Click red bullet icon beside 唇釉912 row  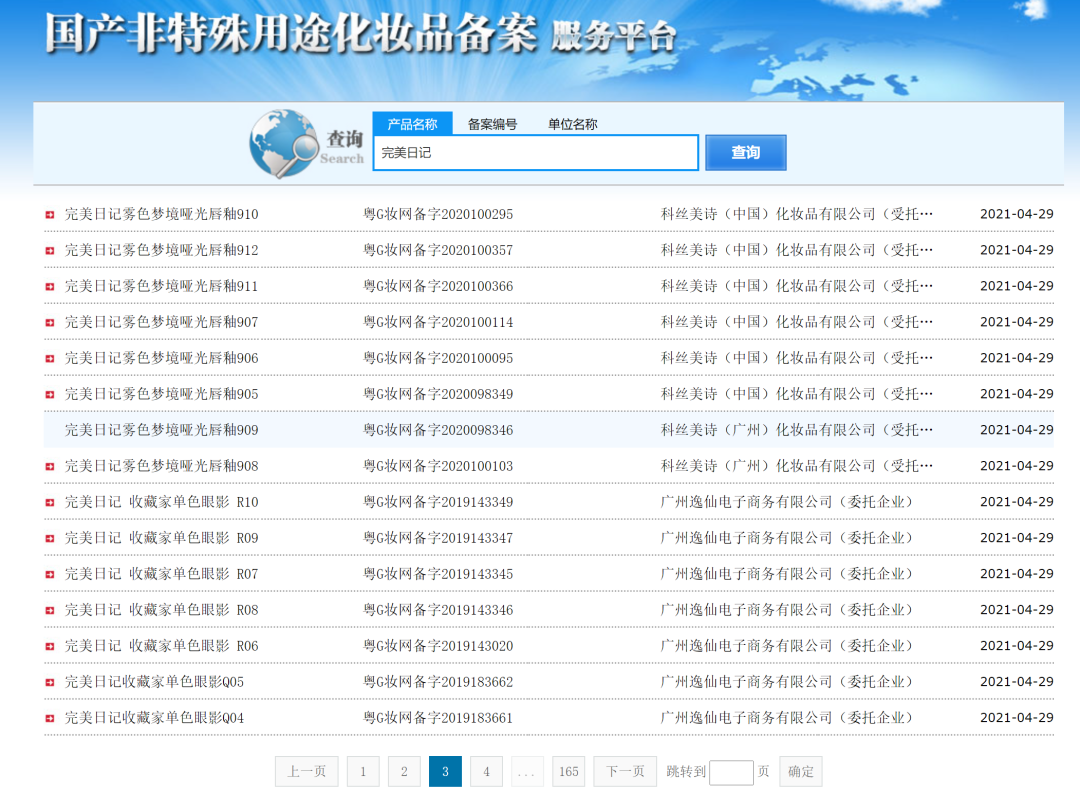tap(50, 251)
